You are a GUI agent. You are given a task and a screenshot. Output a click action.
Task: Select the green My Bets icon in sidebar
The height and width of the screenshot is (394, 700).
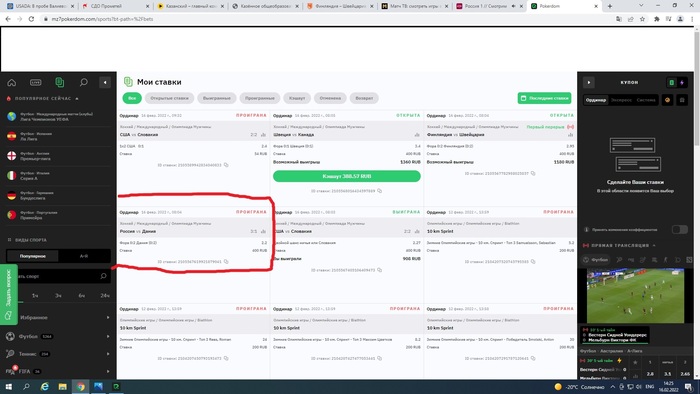click(x=59, y=82)
